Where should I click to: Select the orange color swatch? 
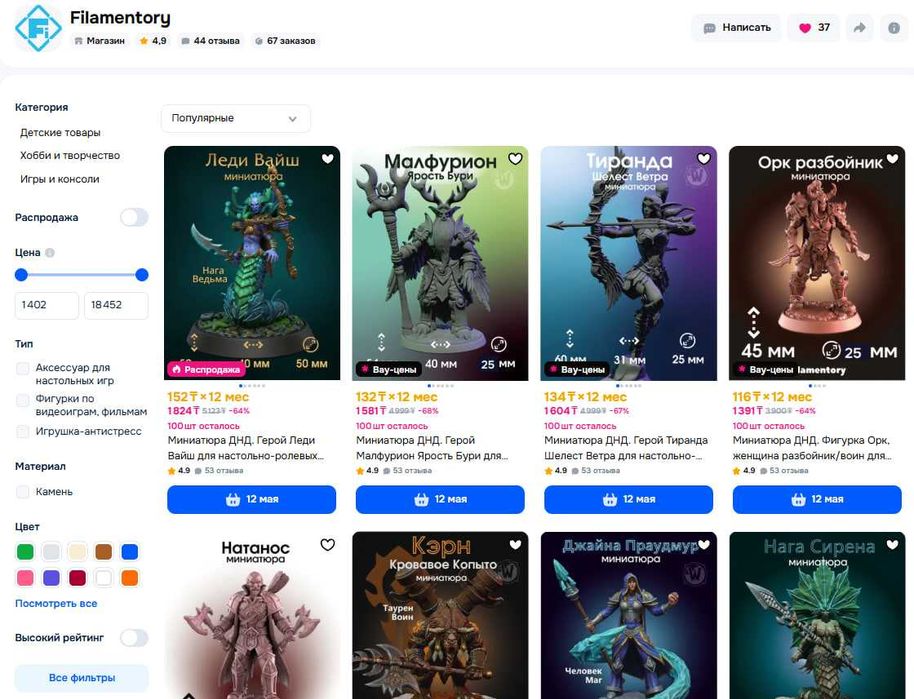tap(130, 578)
